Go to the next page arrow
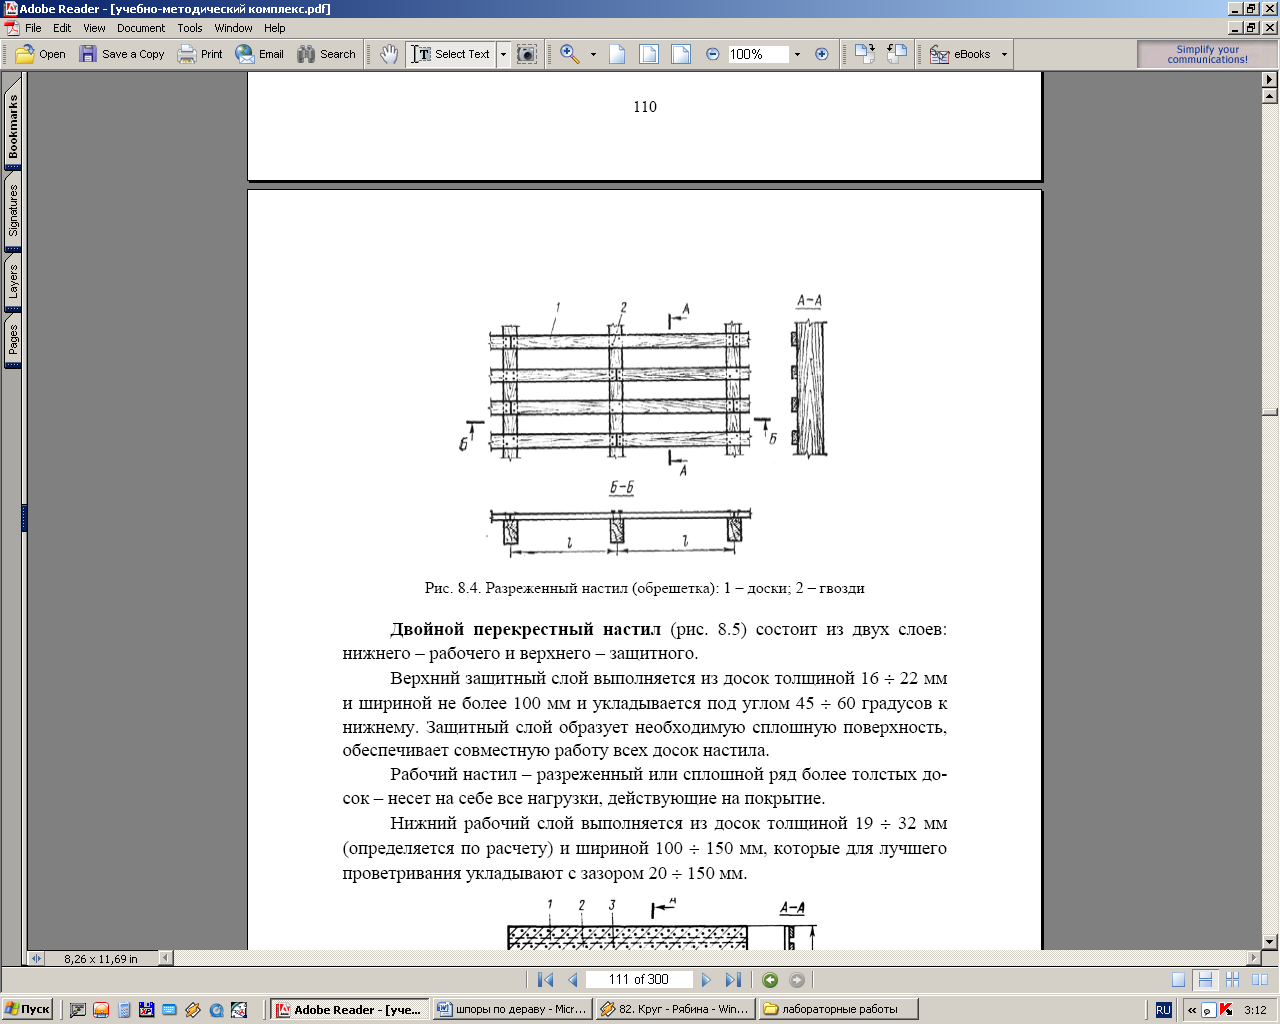 pyautogui.click(x=706, y=980)
